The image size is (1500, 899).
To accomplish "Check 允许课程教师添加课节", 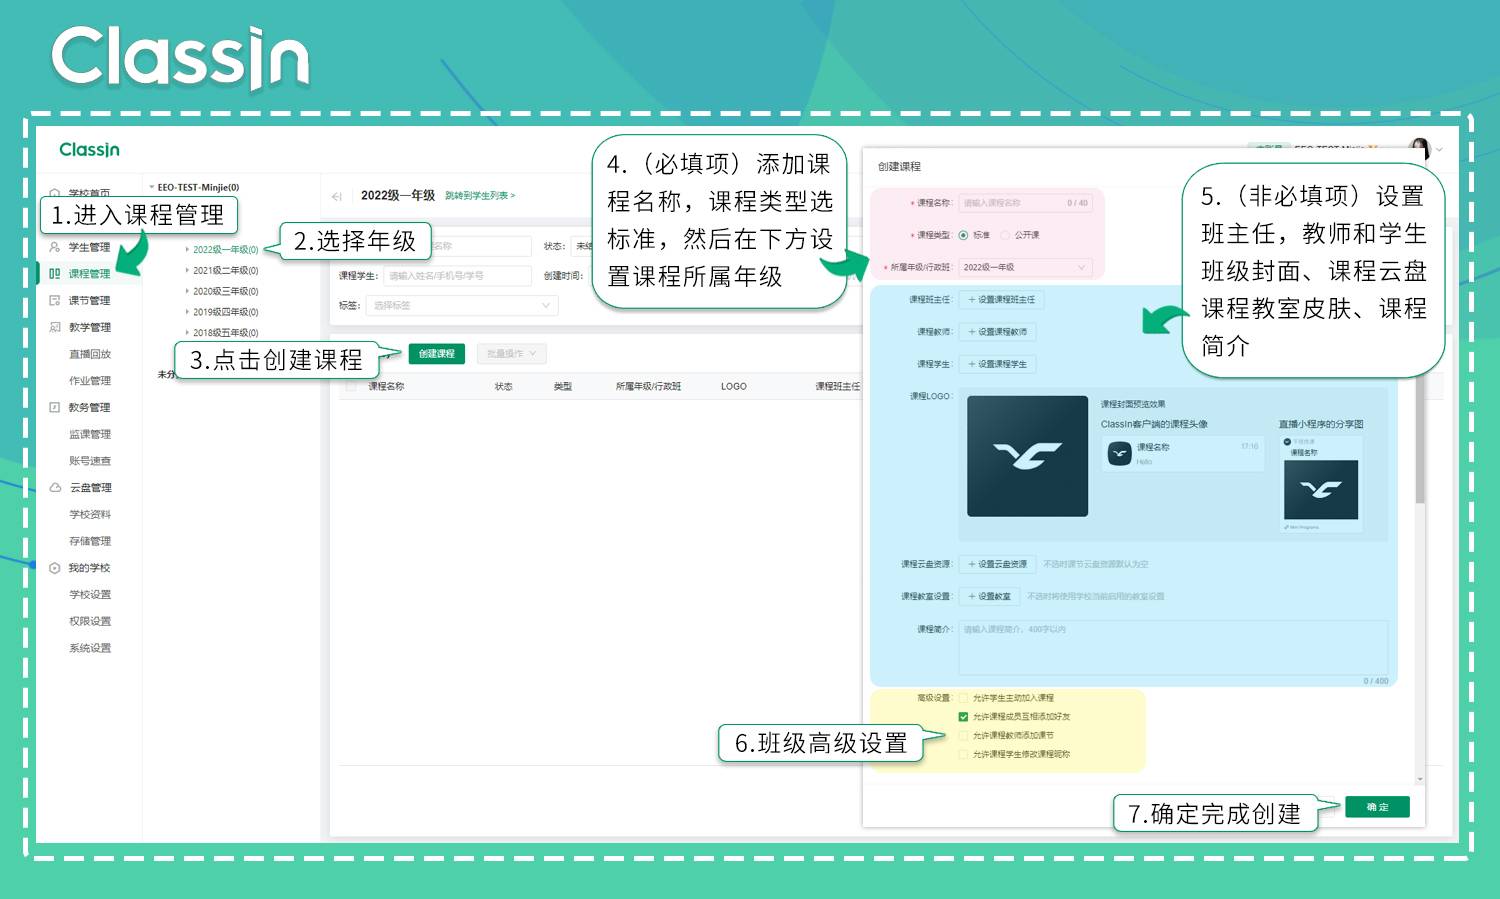I will click(x=963, y=735).
